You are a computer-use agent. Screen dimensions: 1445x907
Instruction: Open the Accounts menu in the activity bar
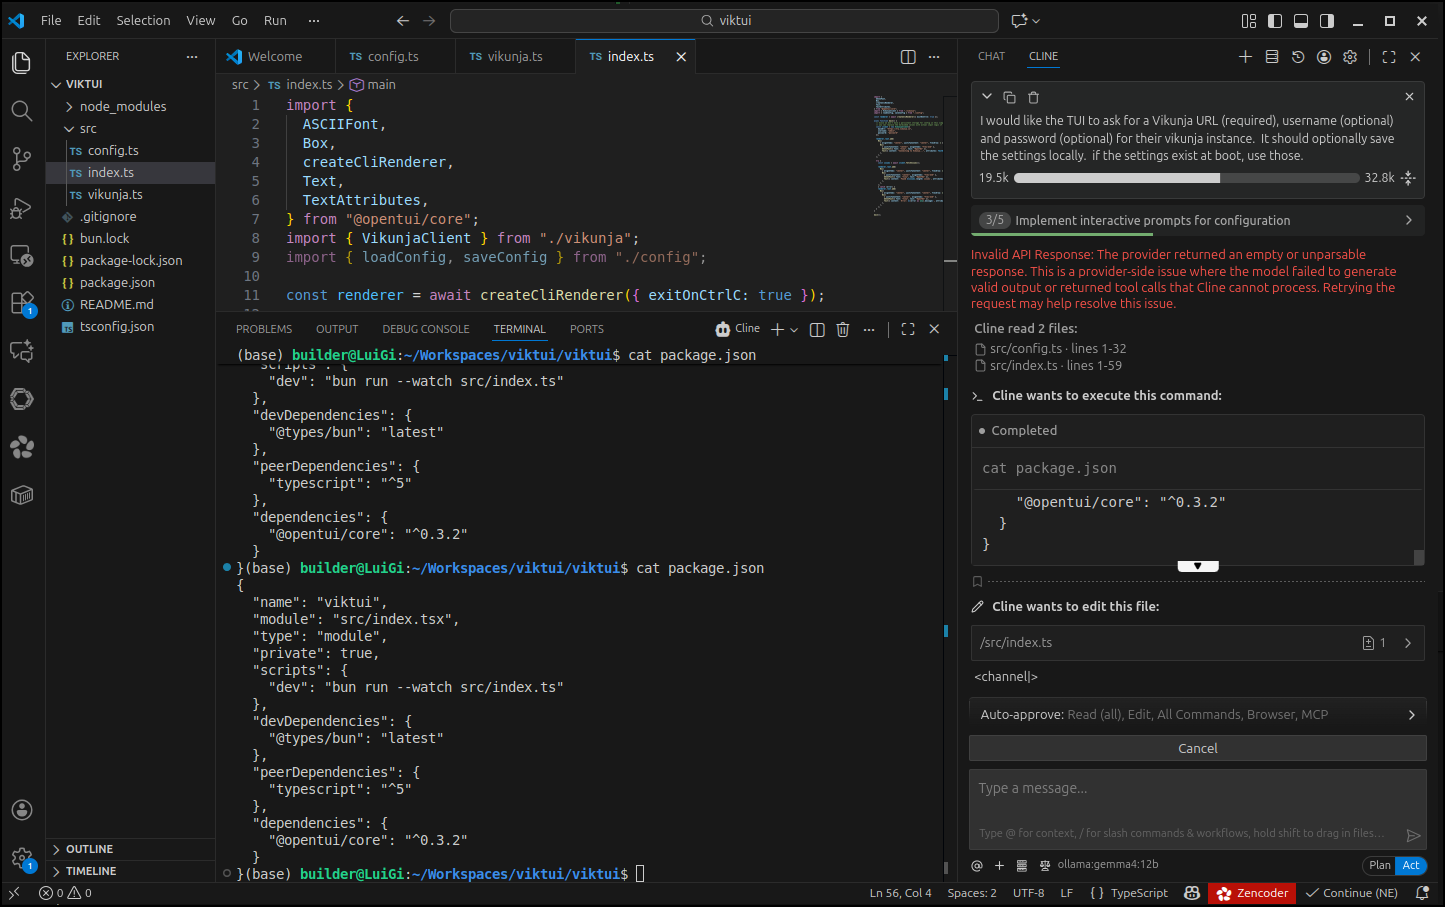[22, 810]
